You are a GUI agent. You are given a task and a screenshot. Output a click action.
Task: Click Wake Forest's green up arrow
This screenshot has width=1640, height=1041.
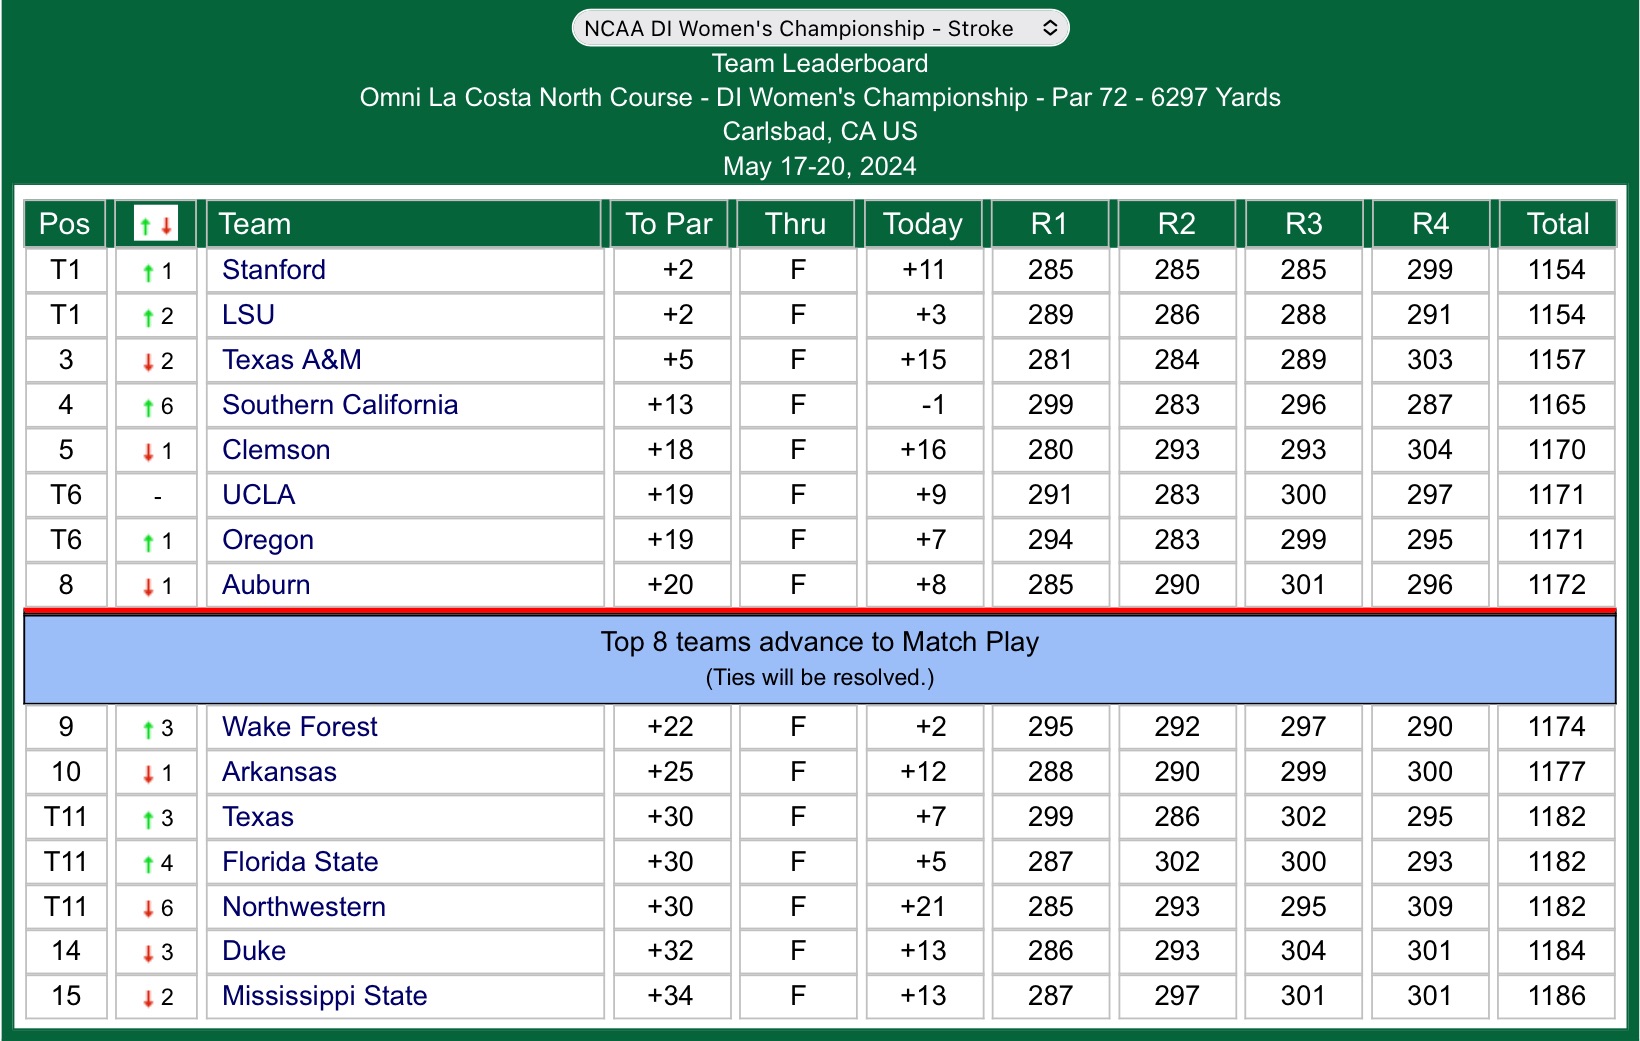point(148,729)
